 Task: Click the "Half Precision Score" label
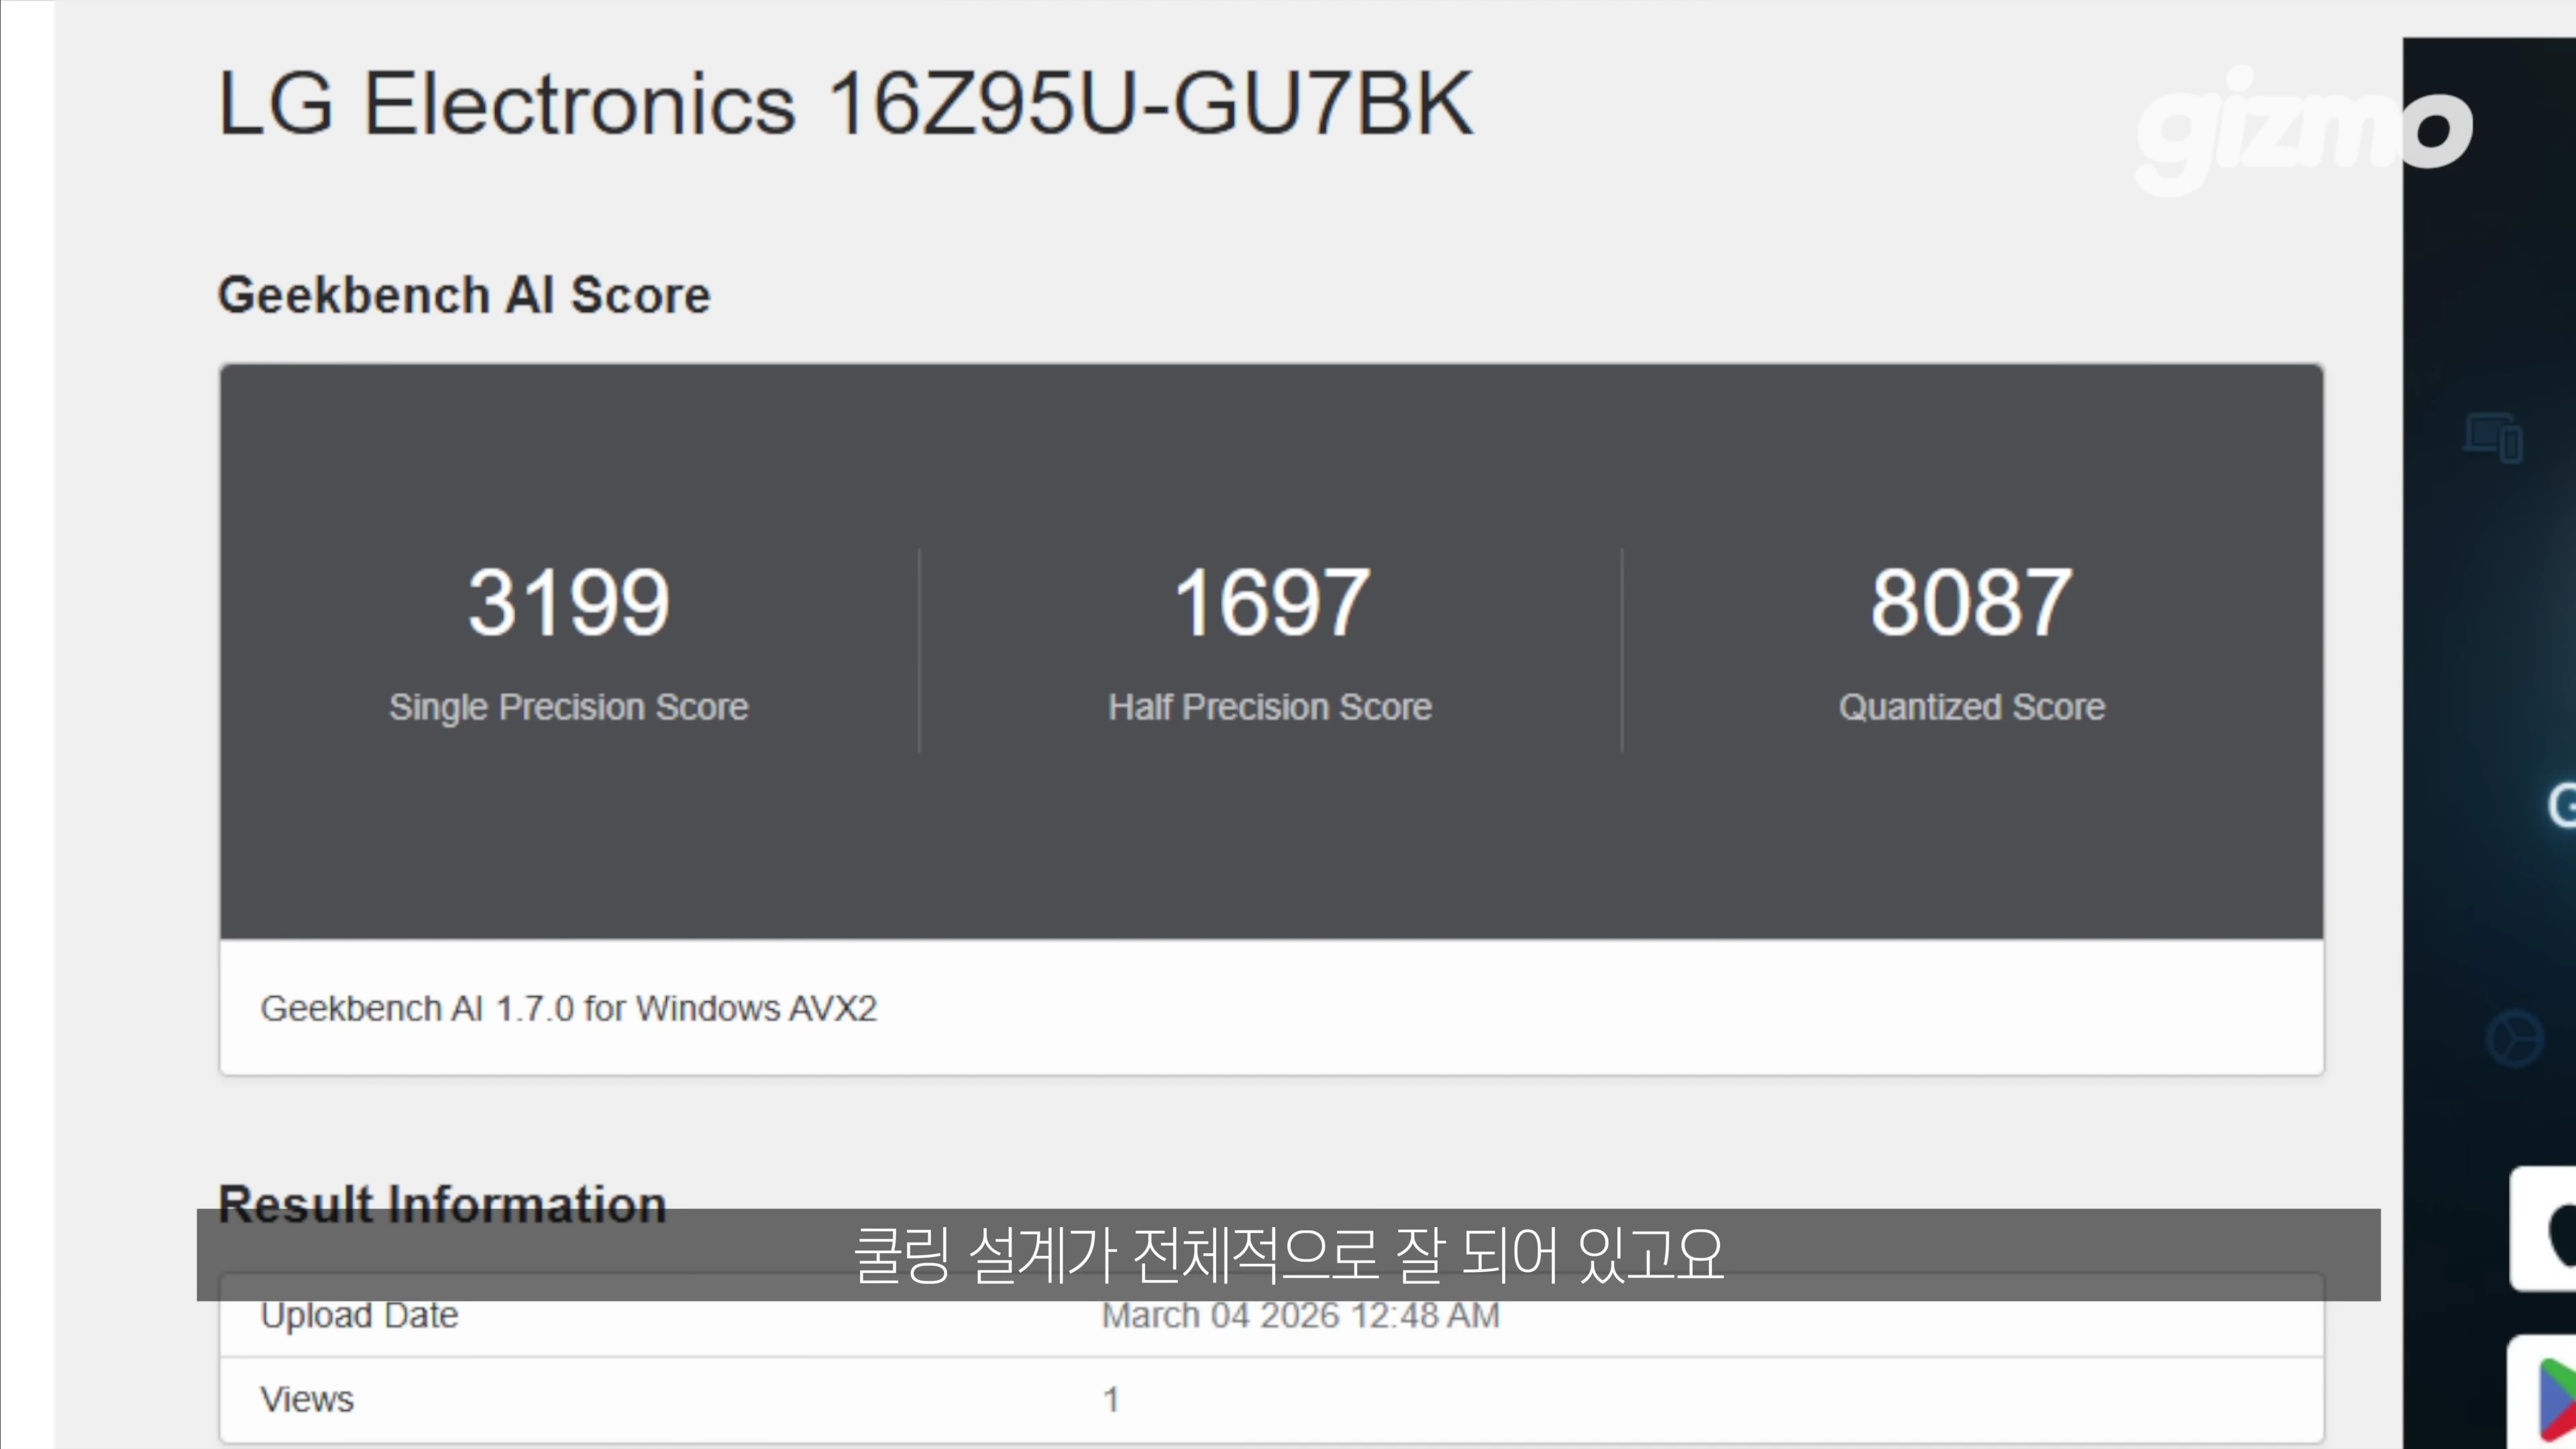coord(1270,707)
